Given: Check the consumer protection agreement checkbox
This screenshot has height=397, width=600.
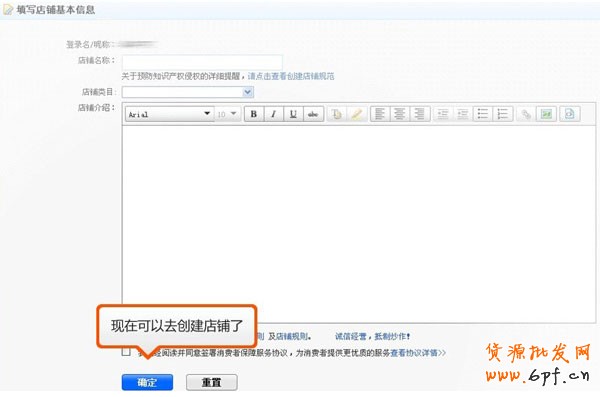Looking at the screenshot, I should pos(126,352).
